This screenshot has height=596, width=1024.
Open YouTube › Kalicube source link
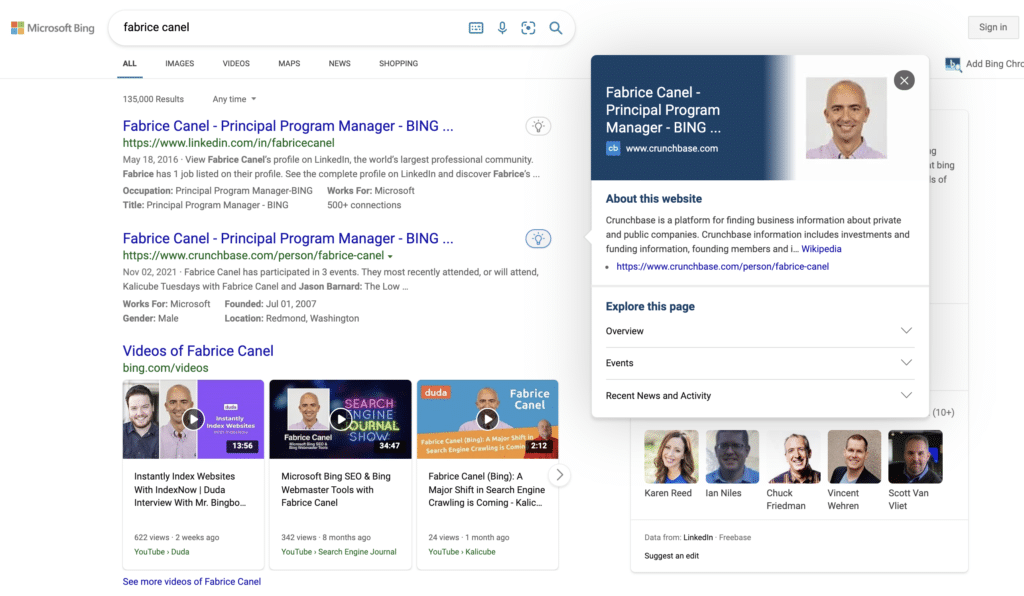point(462,552)
